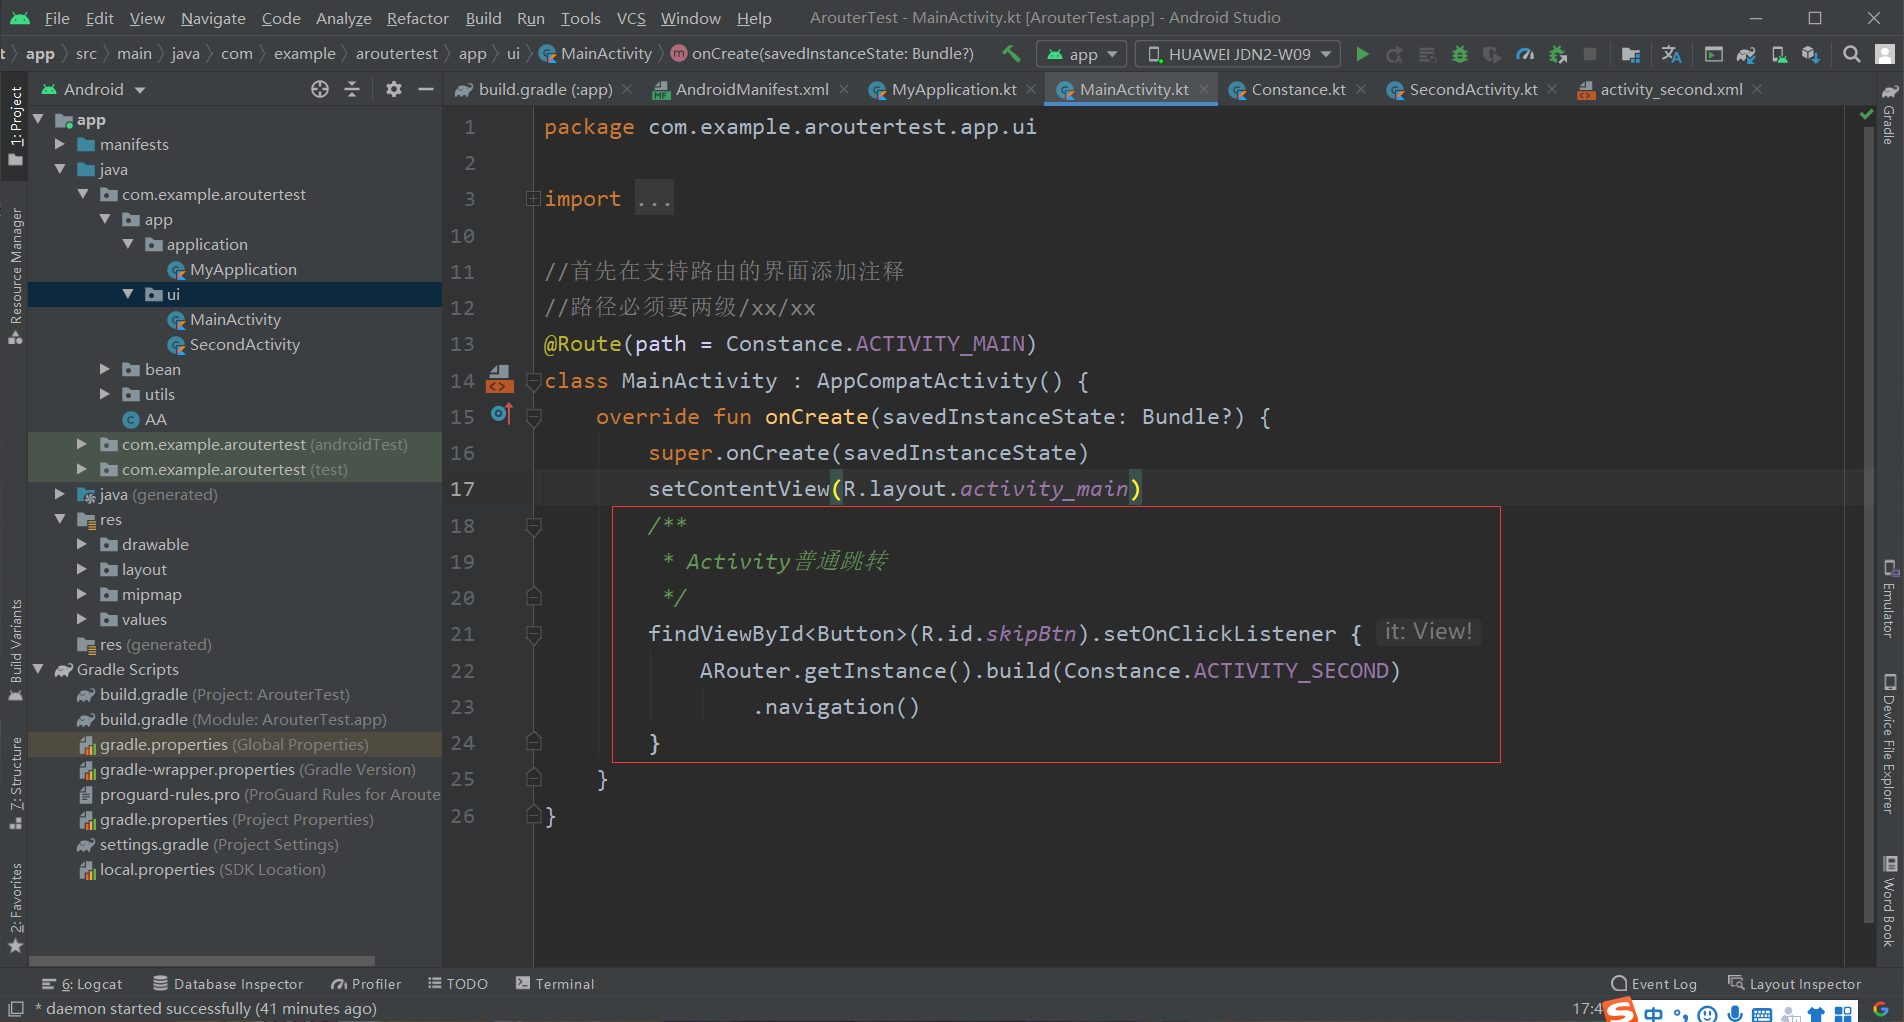Click the related XML gutter icon on line 14
The image size is (1904, 1022).
pos(499,379)
